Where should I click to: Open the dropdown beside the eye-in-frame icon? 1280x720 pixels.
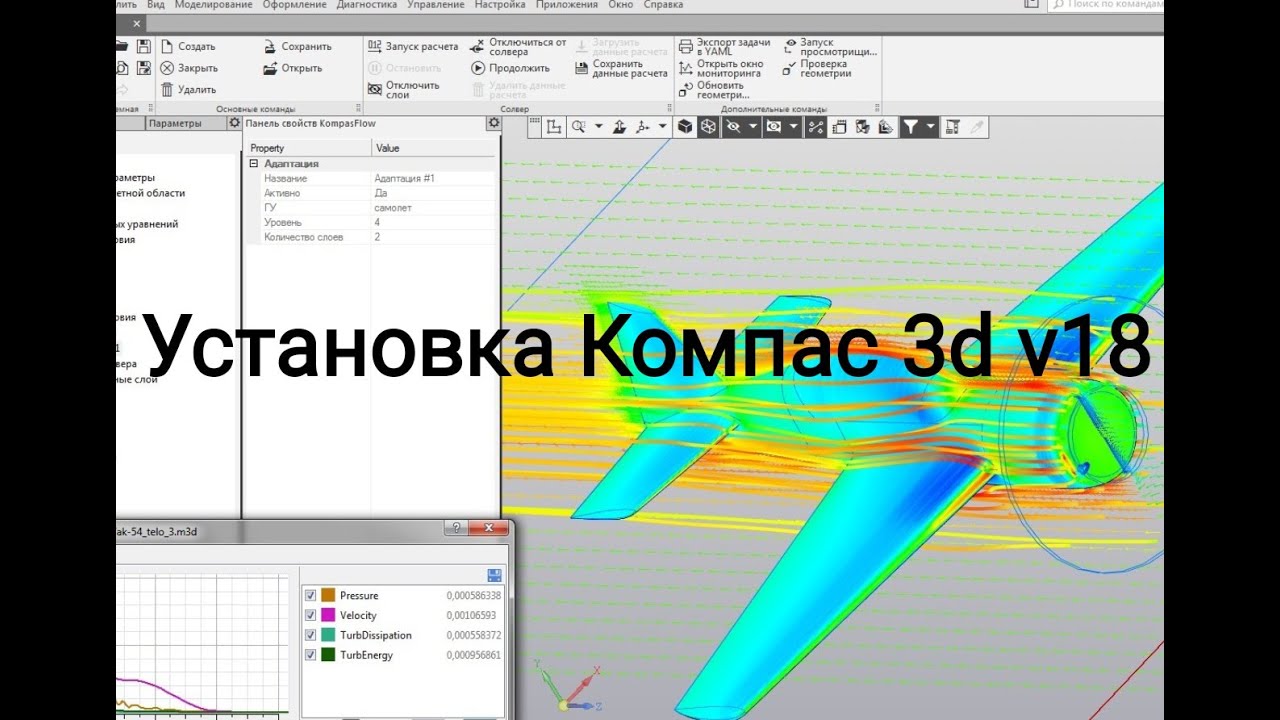[x=793, y=127]
